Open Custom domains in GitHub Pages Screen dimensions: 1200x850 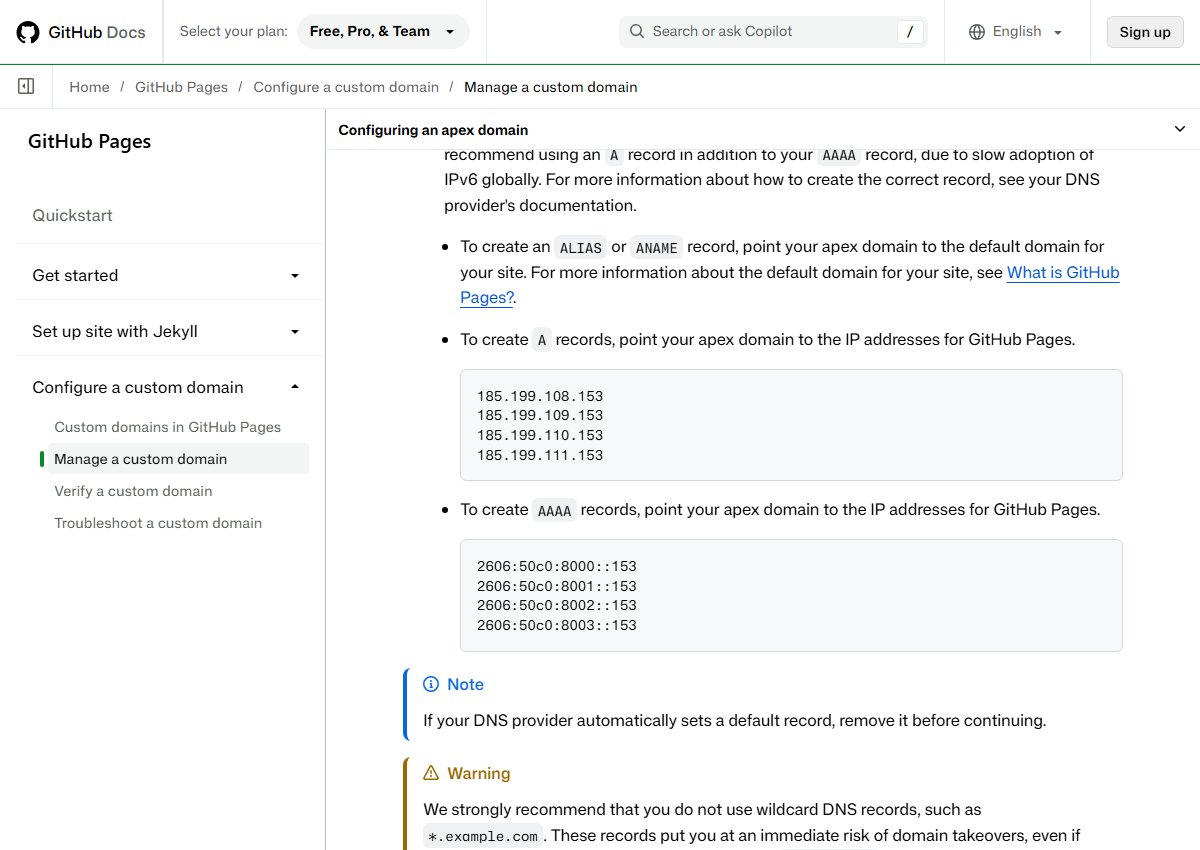[x=168, y=427]
